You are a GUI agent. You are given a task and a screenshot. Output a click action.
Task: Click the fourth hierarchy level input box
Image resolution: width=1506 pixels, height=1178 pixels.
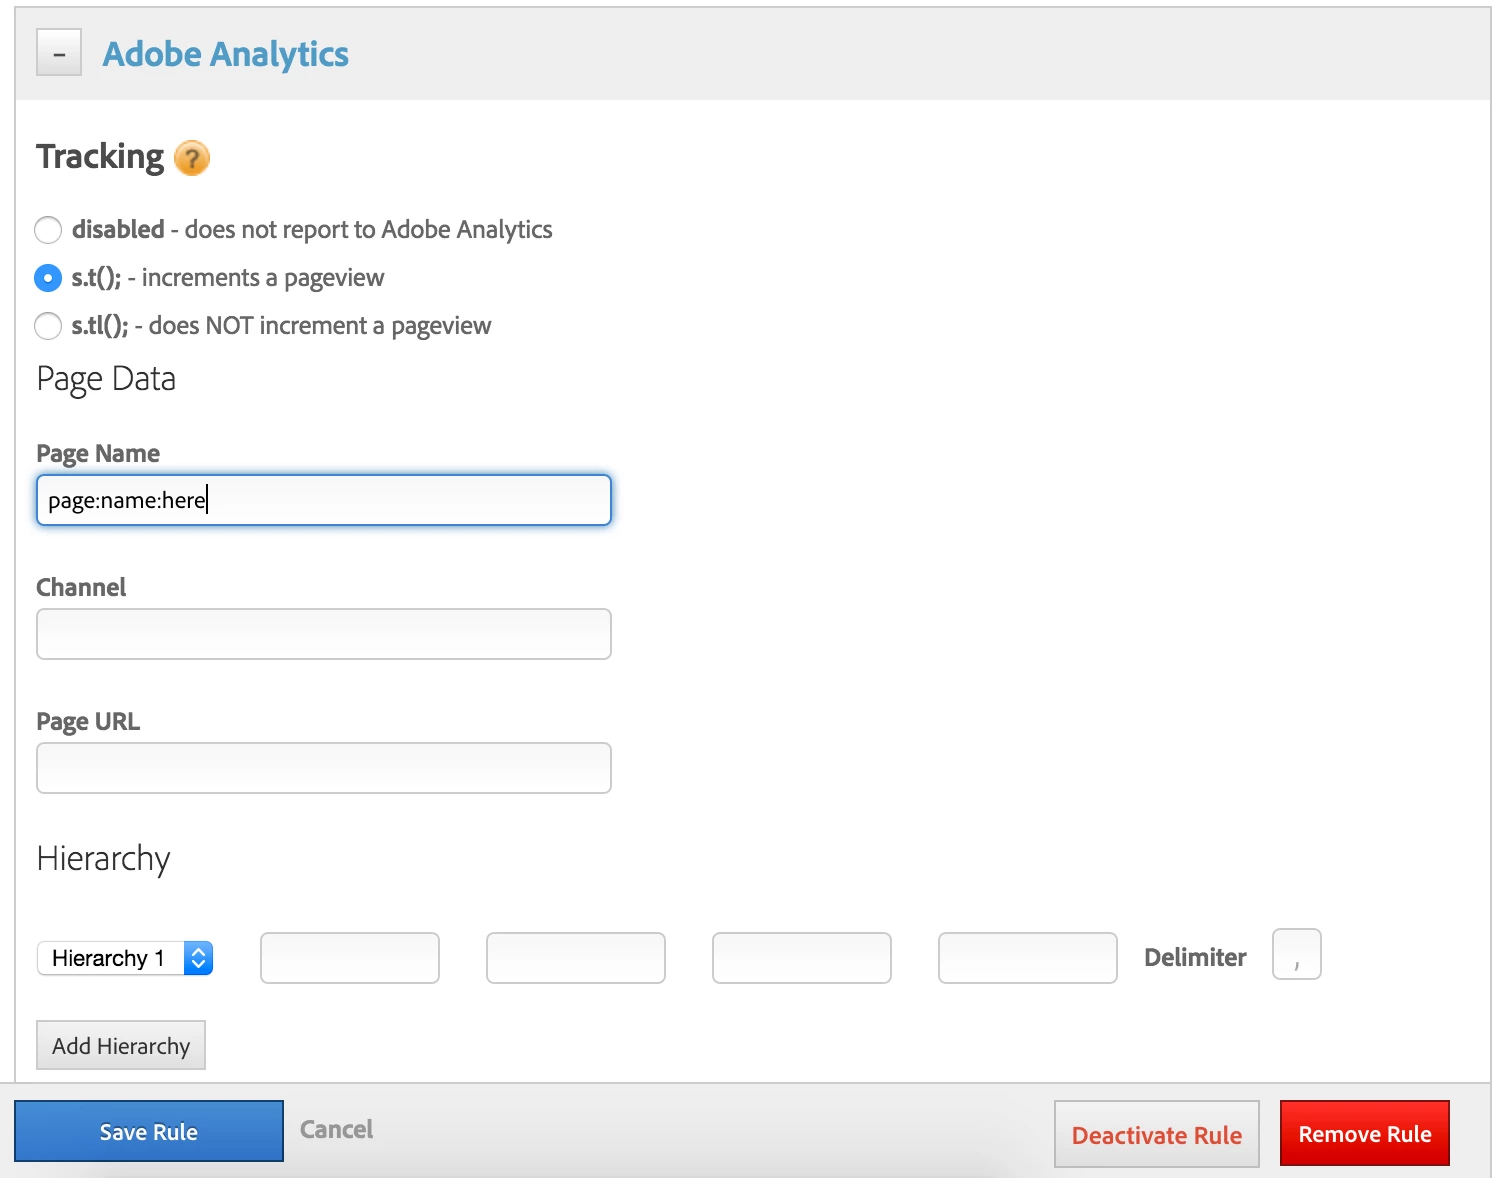click(1028, 958)
